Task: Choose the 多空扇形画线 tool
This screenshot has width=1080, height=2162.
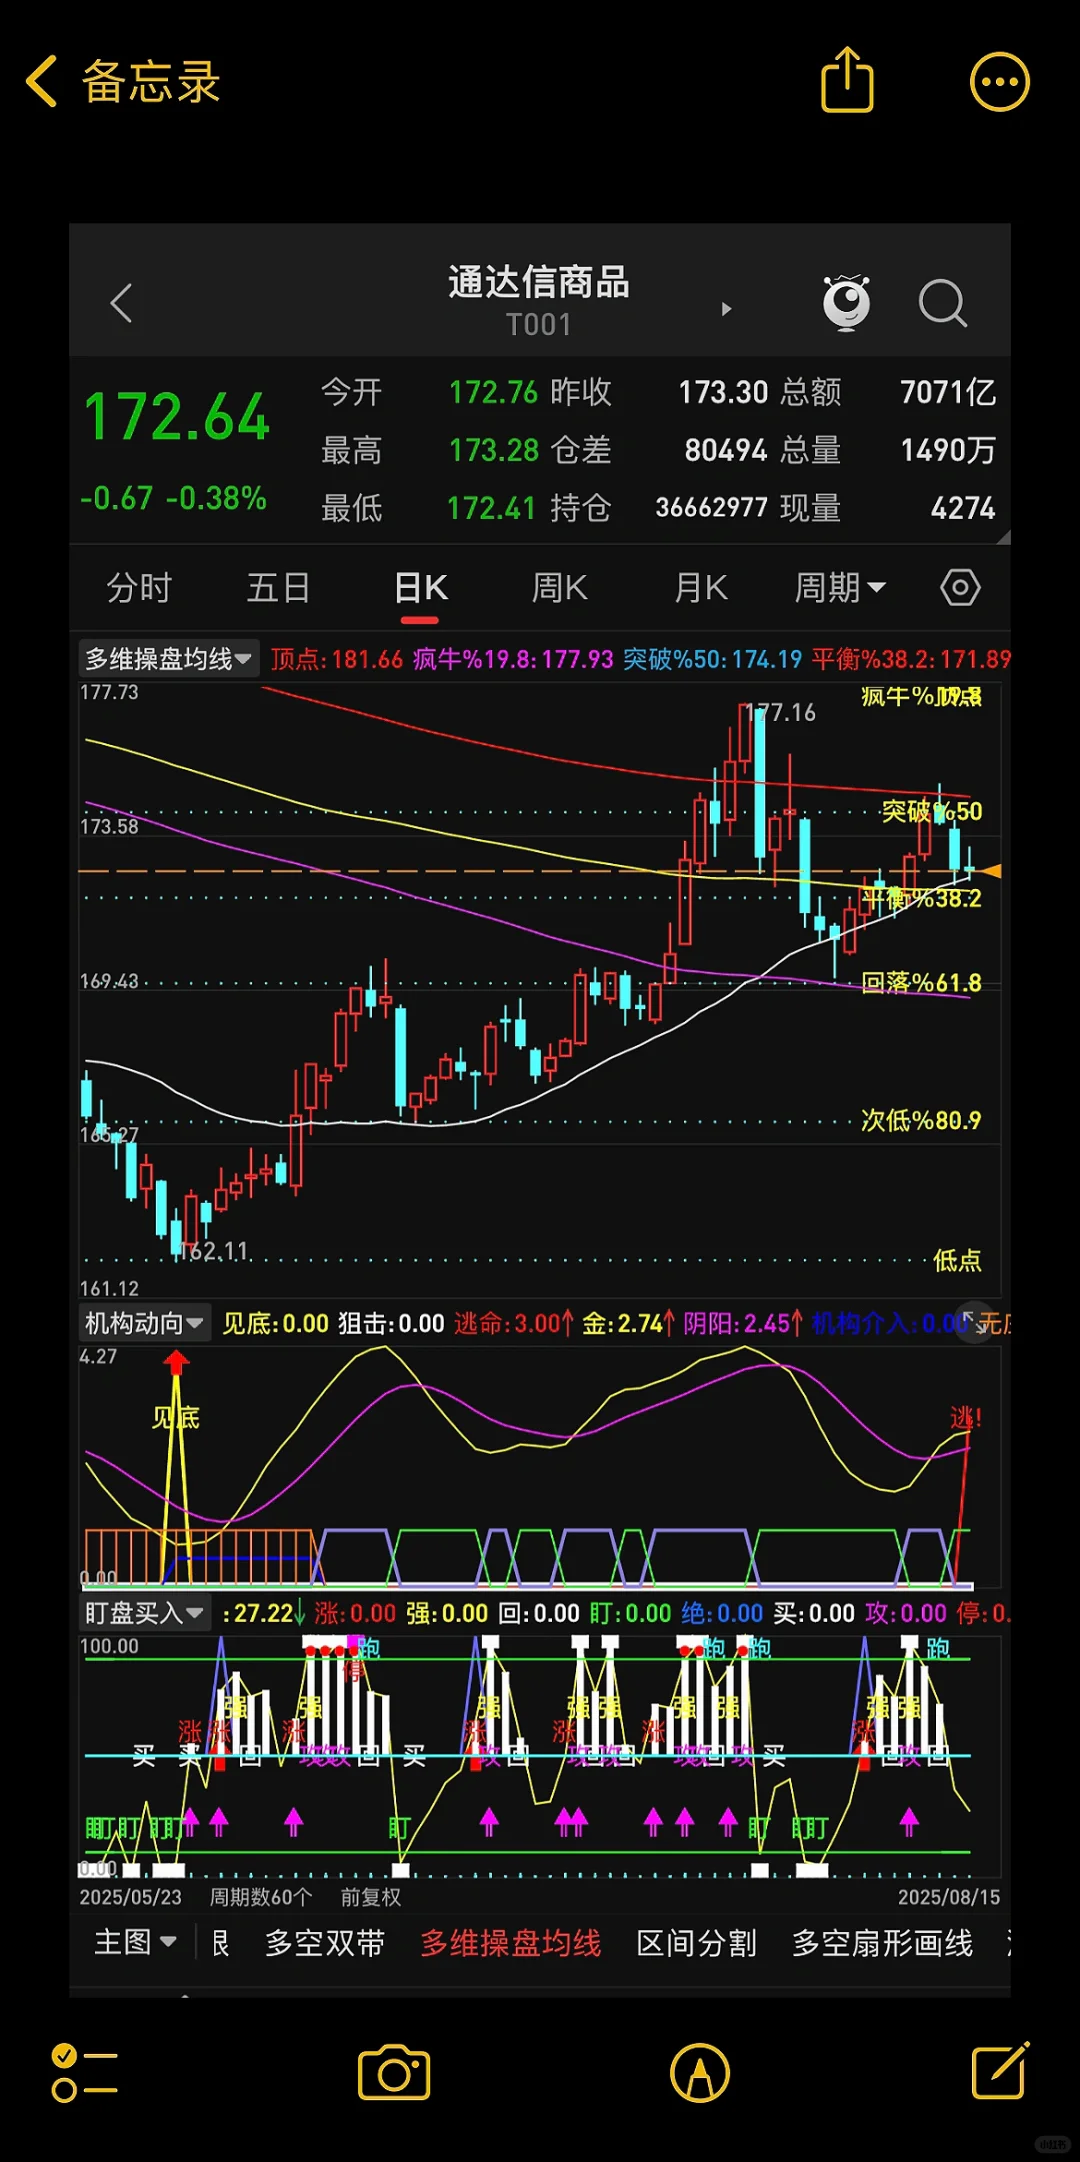Action: click(882, 1942)
